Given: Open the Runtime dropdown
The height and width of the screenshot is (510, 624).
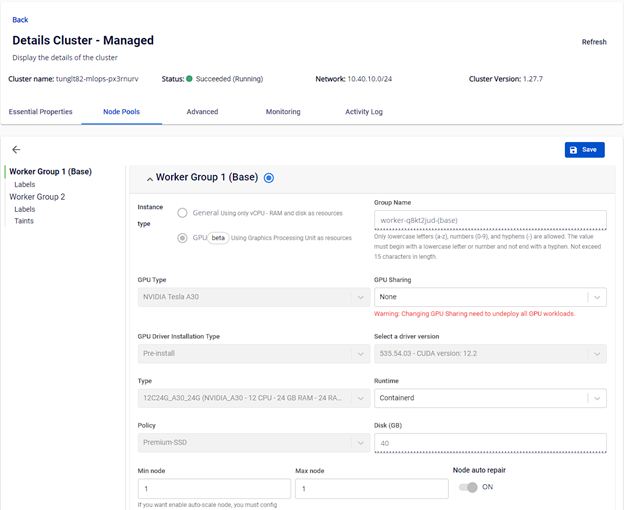Looking at the screenshot, I should (x=490, y=398).
